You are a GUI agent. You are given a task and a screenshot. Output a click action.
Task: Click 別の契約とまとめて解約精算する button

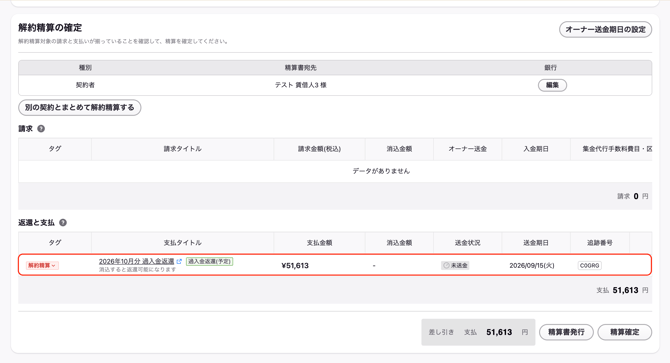point(79,107)
